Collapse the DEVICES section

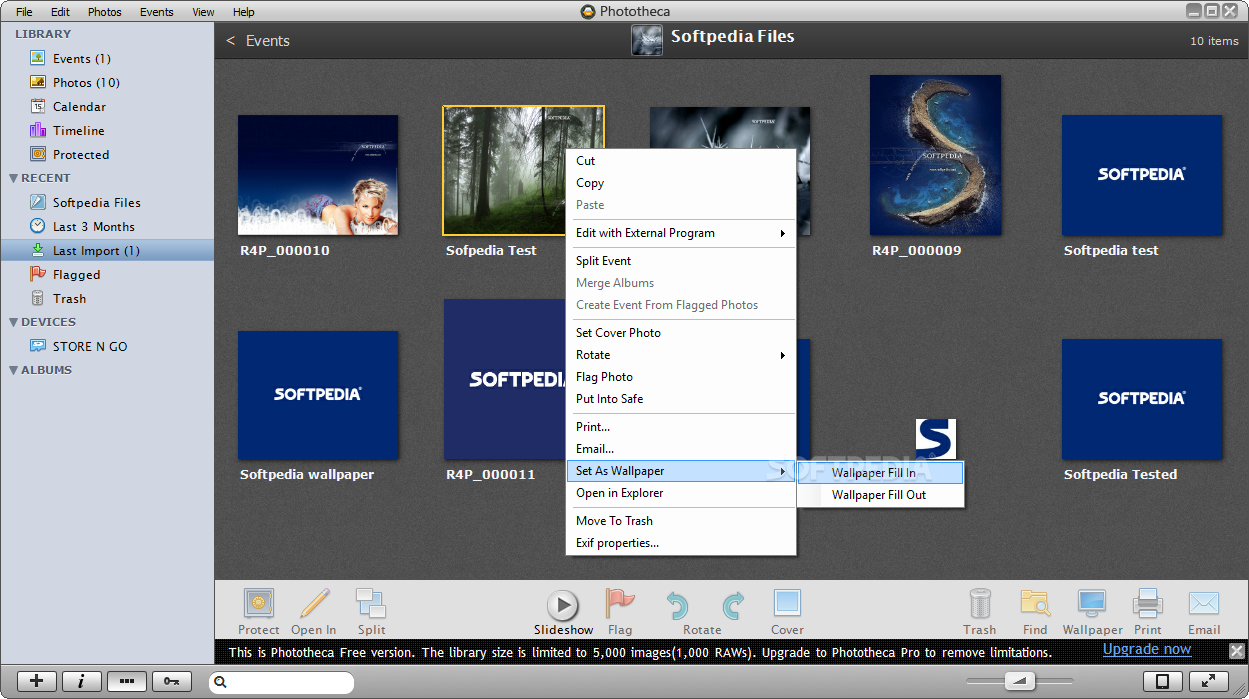pyautogui.click(x=14, y=322)
